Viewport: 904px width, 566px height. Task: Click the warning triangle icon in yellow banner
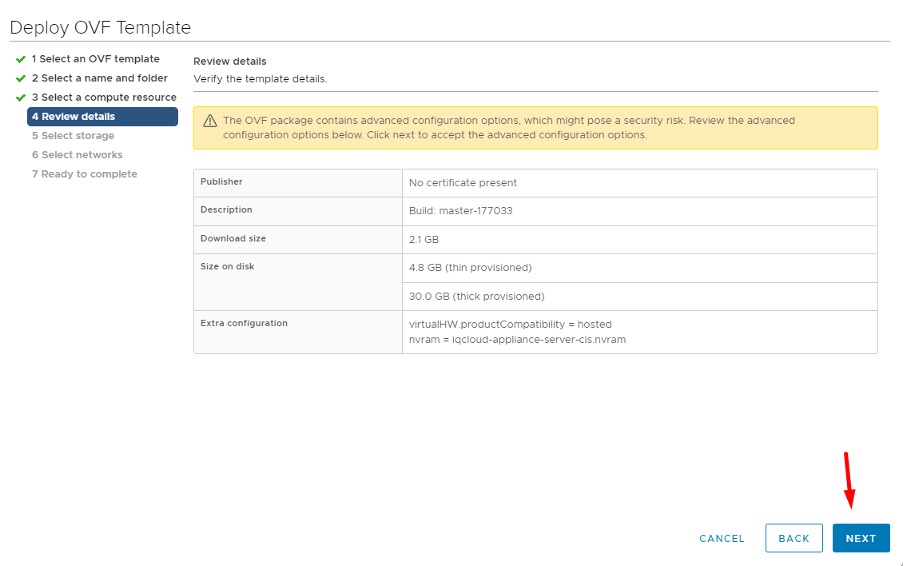210,121
